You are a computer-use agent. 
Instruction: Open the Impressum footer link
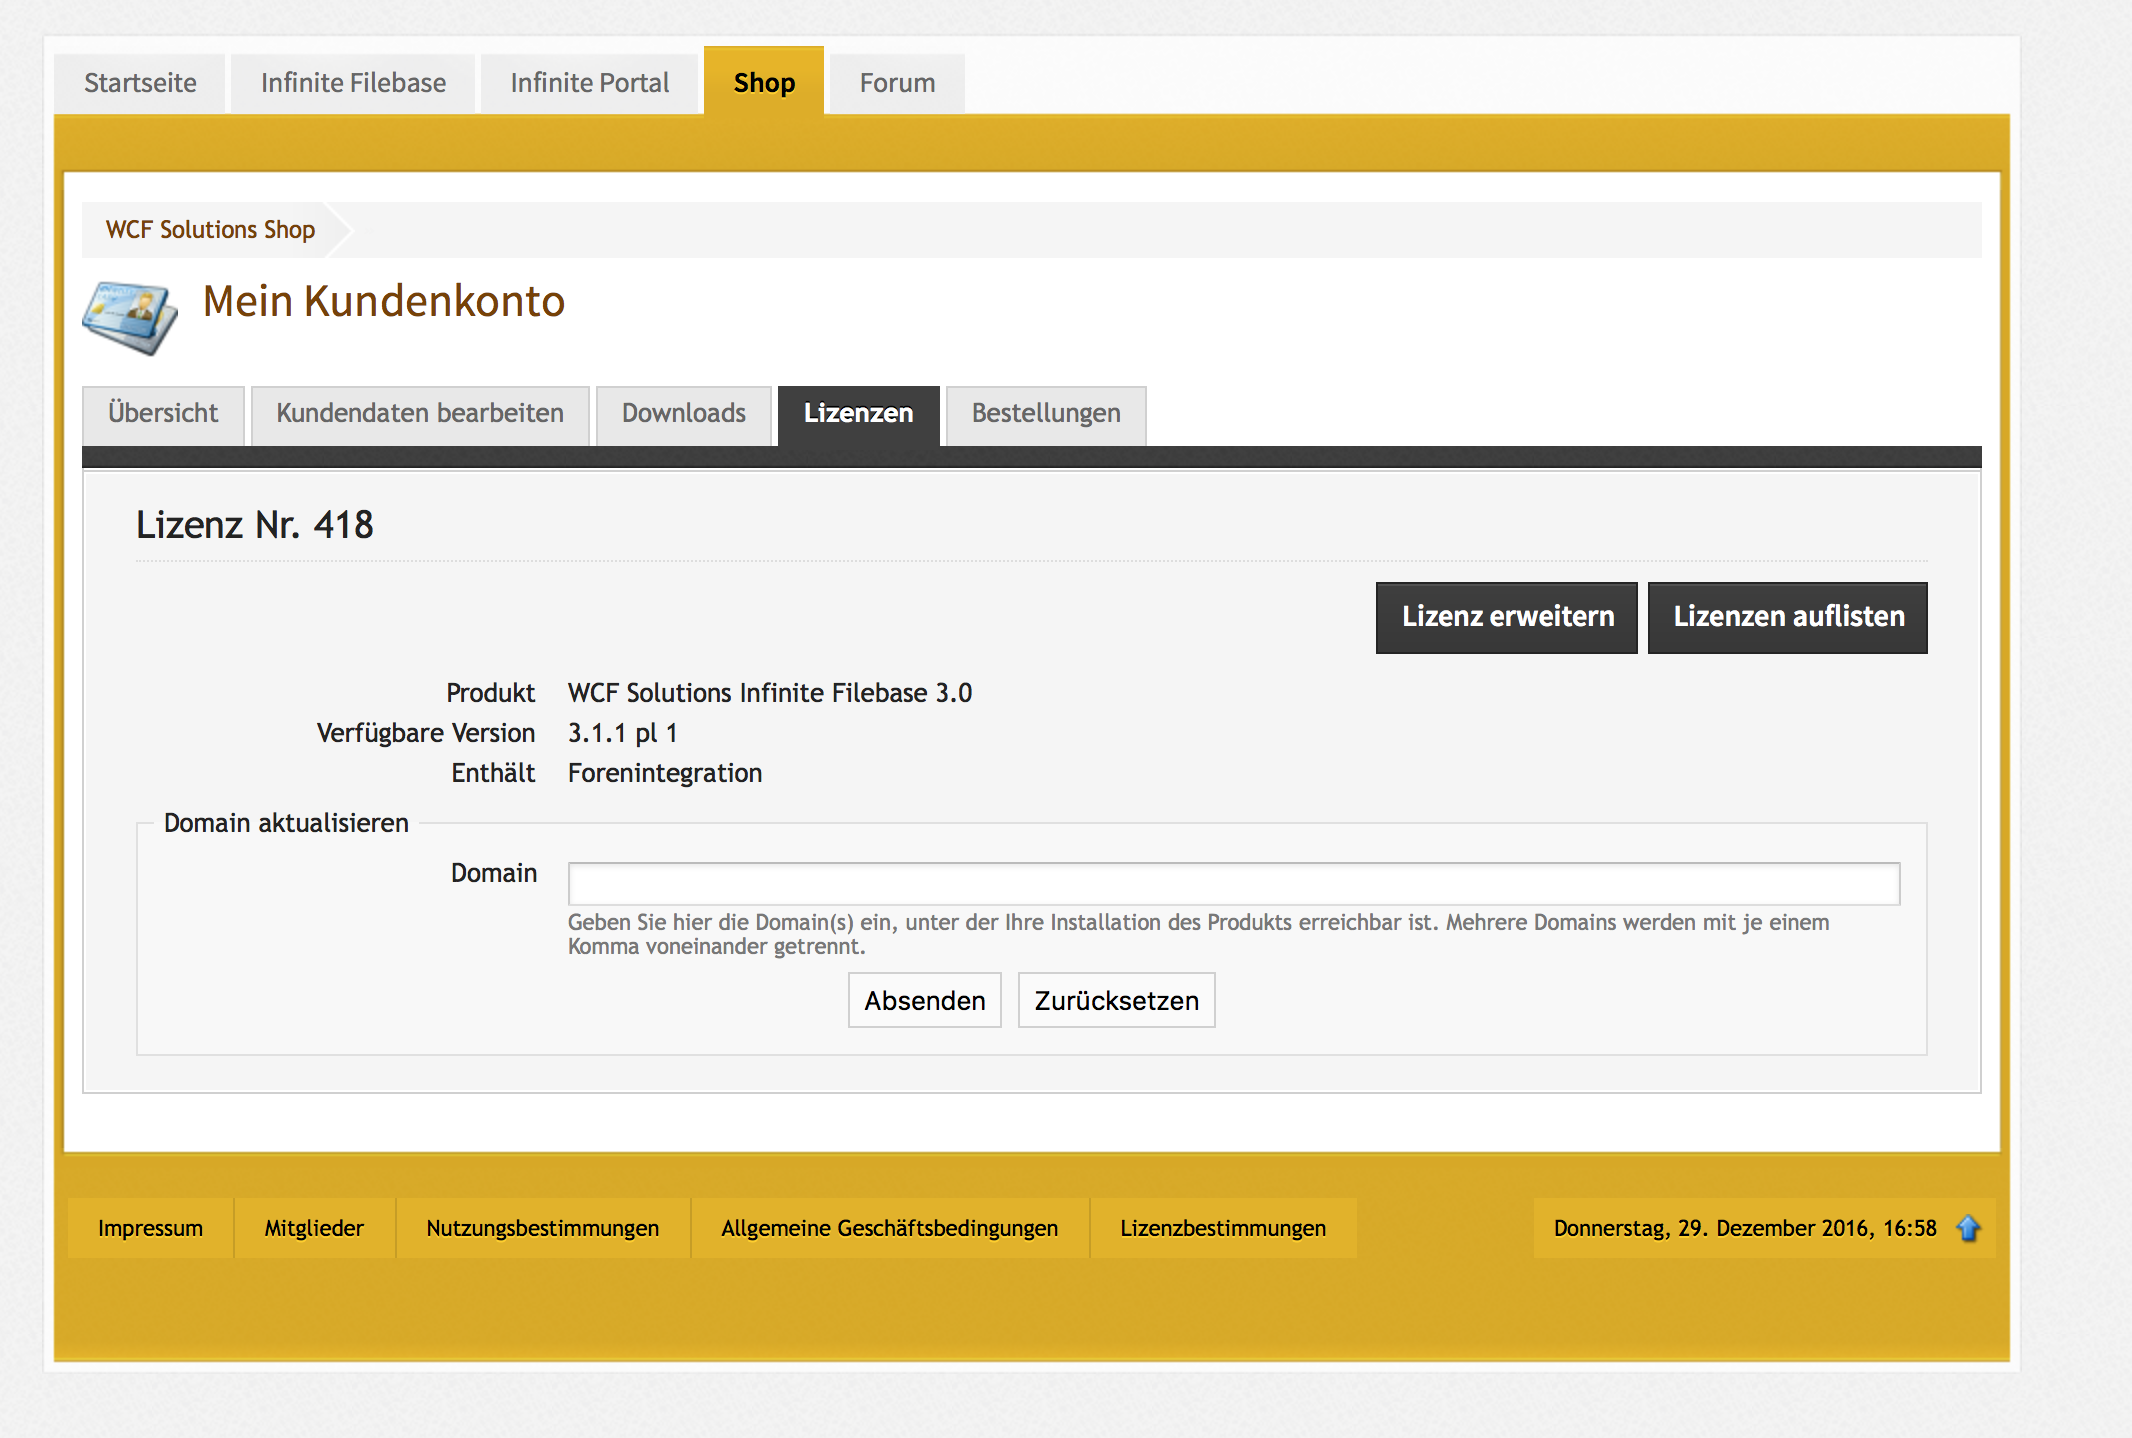click(150, 1228)
